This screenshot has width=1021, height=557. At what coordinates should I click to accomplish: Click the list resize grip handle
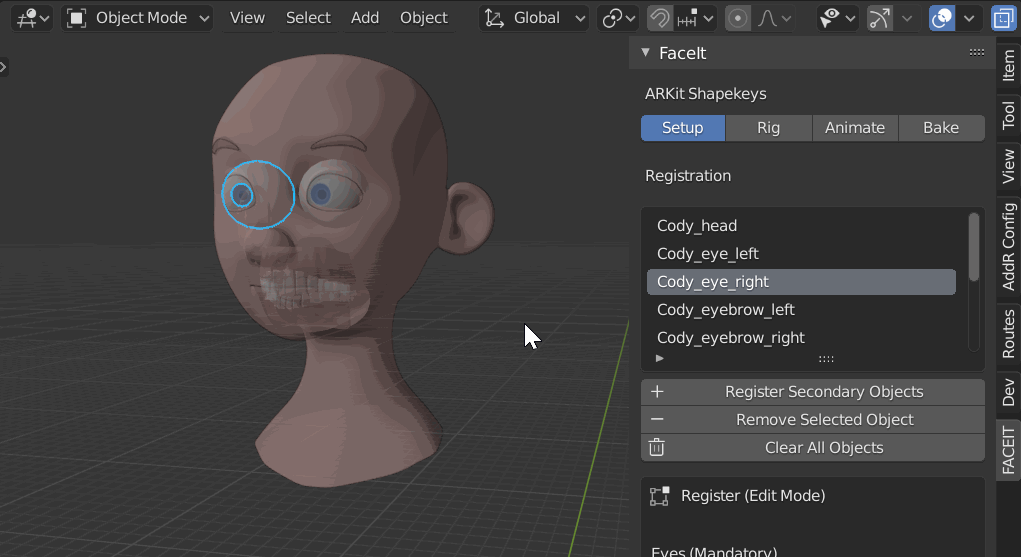click(x=826, y=358)
